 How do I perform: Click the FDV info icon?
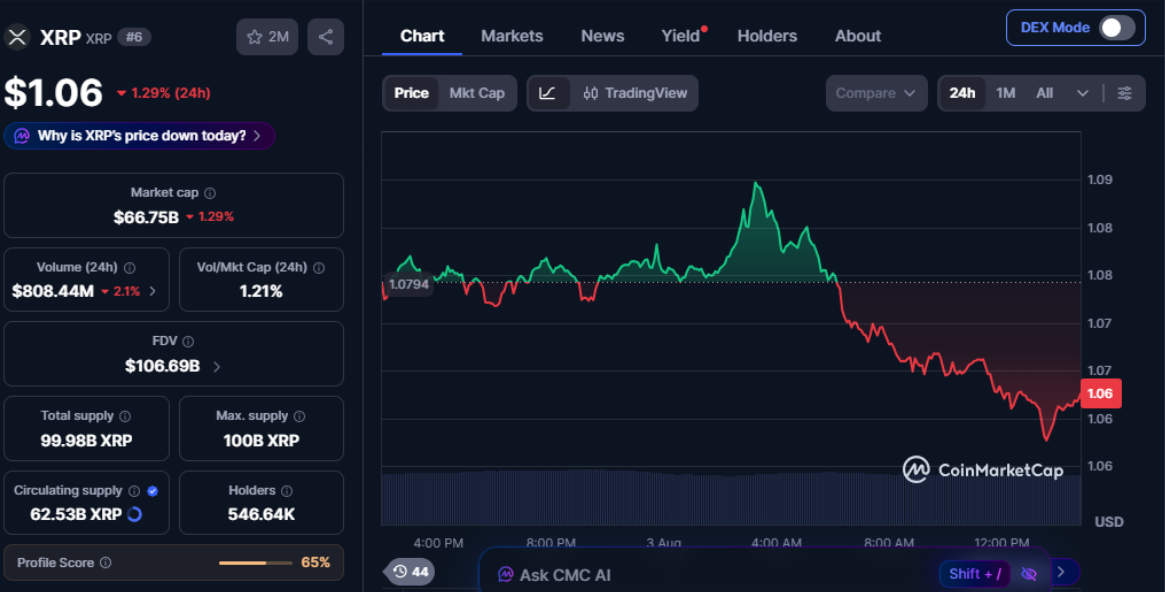[x=188, y=342]
